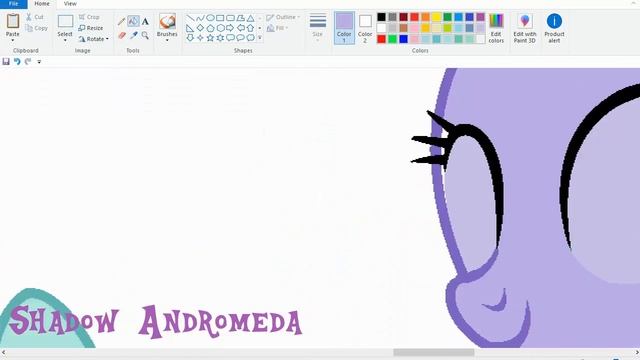This screenshot has height=360, width=640.
Task: Select the Magnifier tool
Action: pos(145,36)
